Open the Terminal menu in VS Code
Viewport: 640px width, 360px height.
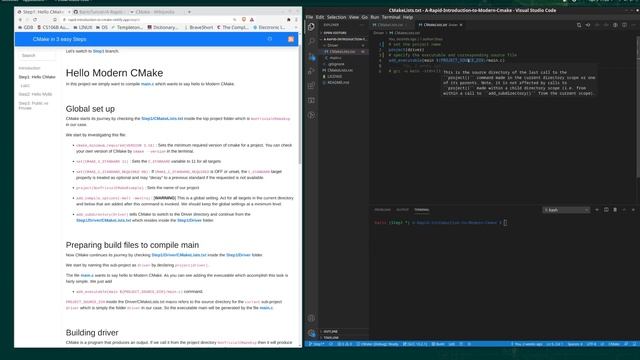(x=391, y=17)
